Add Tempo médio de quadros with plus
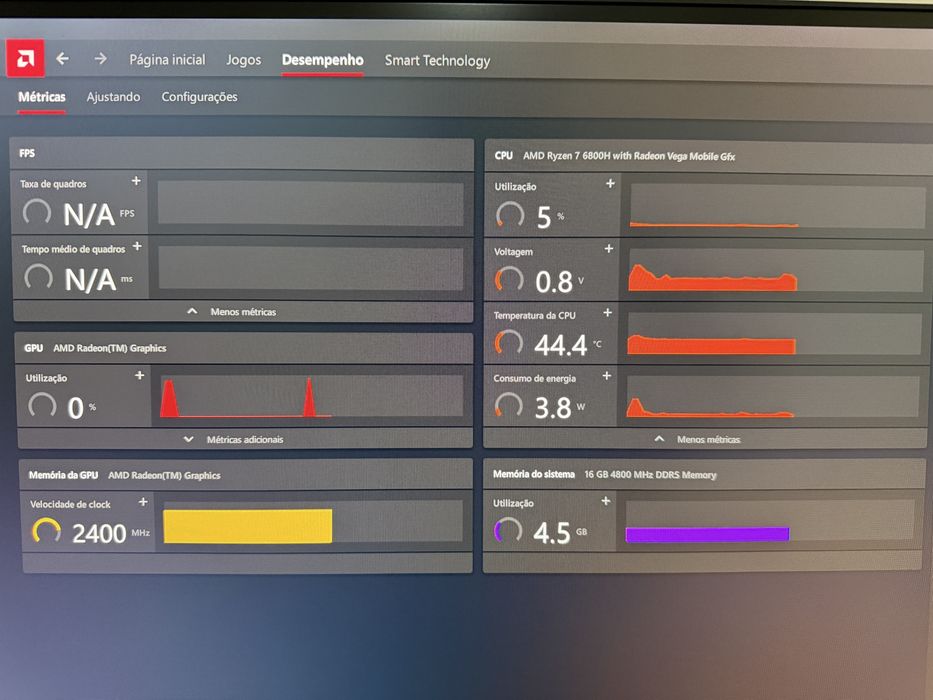 (x=137, y=246)
